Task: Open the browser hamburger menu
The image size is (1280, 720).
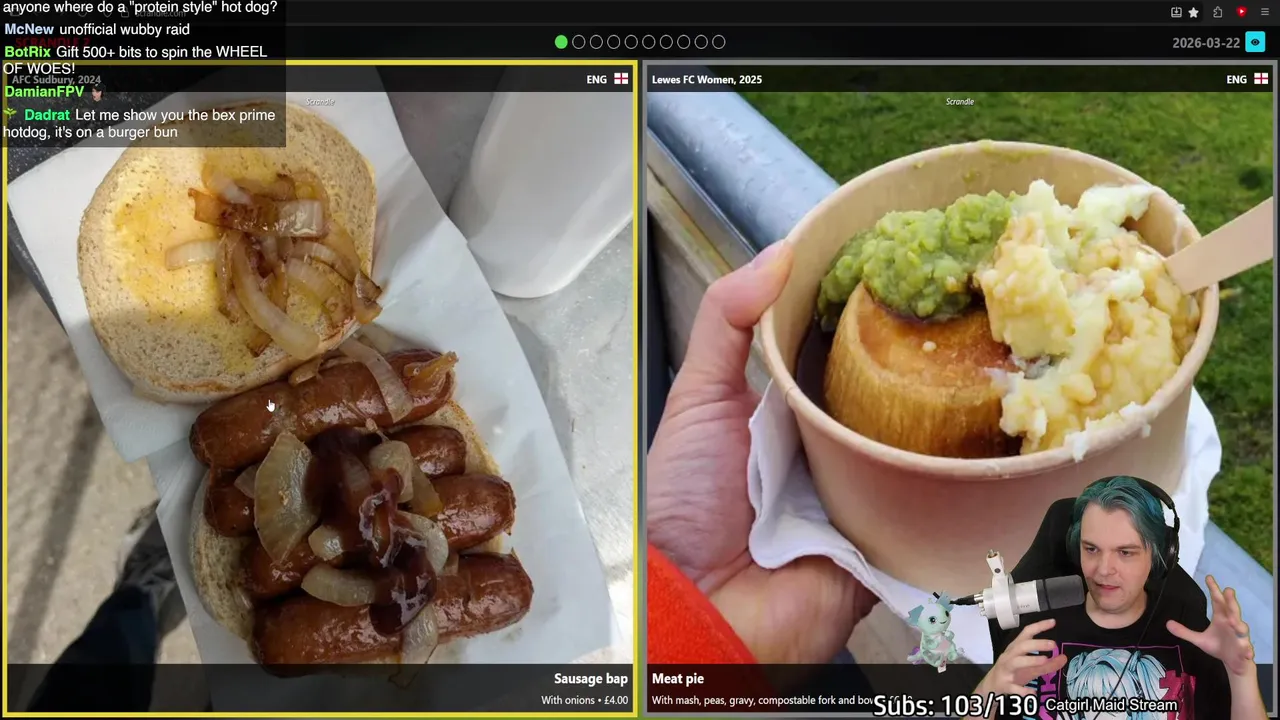Action: (x=1265, y=12)
